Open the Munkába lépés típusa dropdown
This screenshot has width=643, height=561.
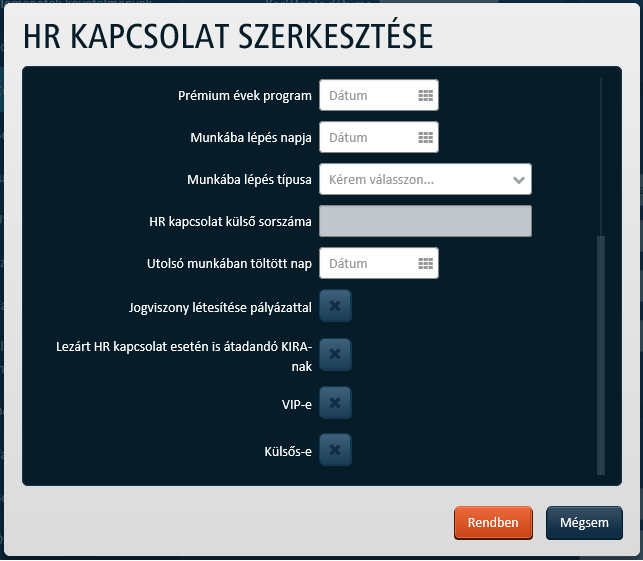(x=425, y=179)
